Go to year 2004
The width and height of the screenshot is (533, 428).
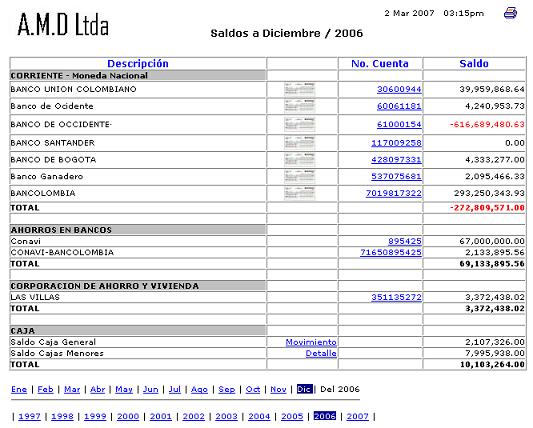[x=259, y=416]
